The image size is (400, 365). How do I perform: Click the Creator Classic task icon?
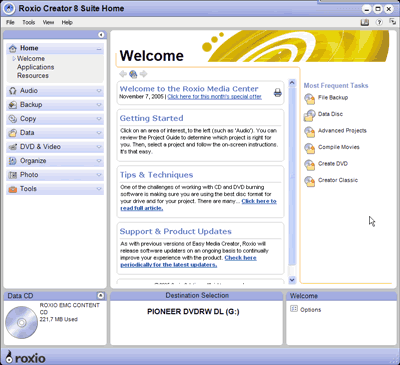(x=310, y=181)
